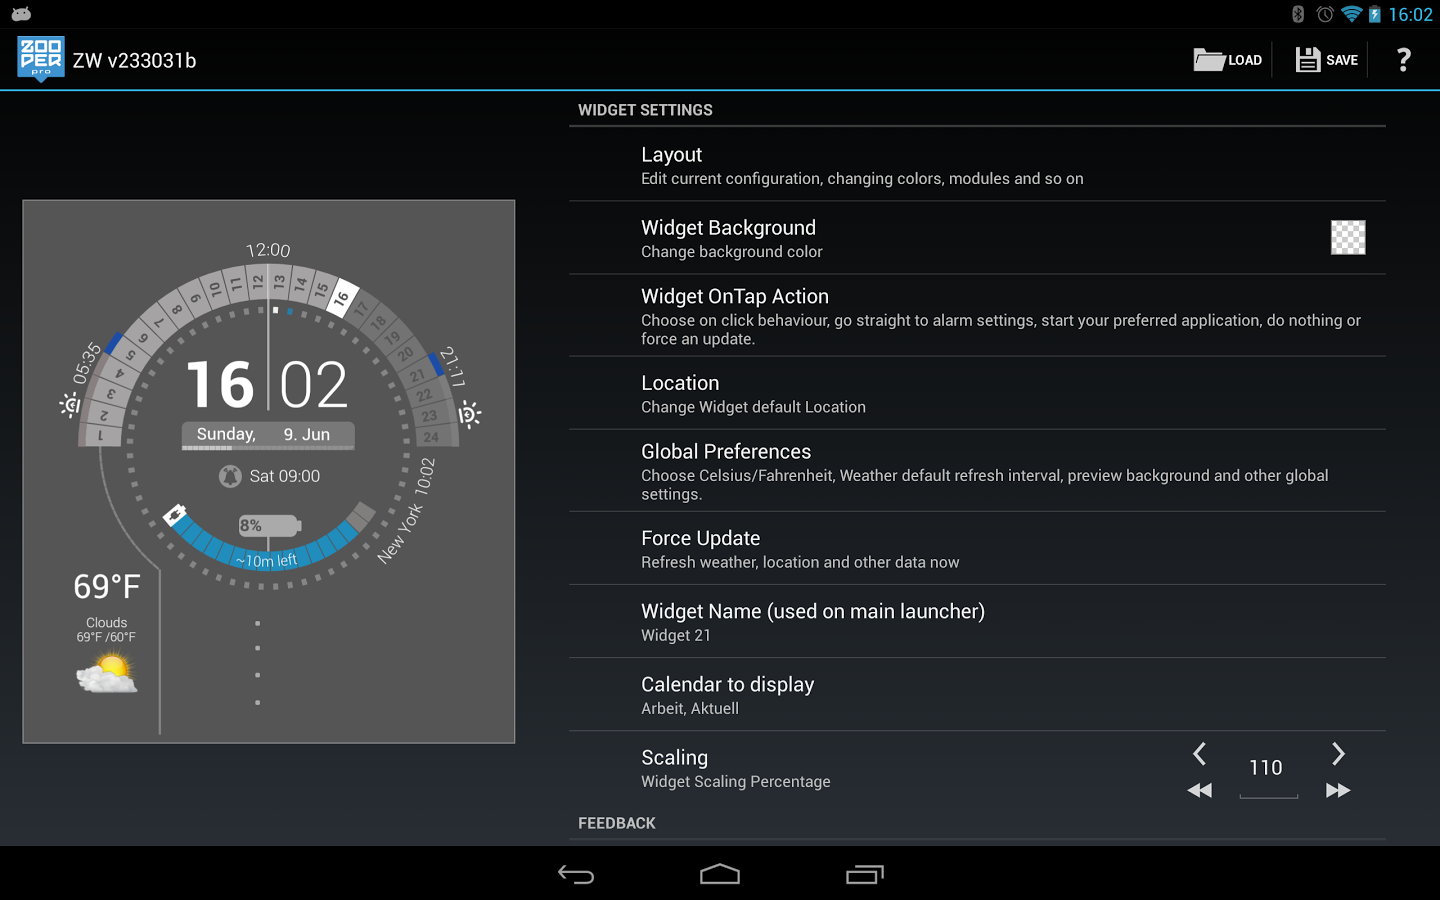Fast-increase scaling with the double-right arrow
This screenshot has height=900, width=1440.
pyautogui.click(x=1338, y=790)
